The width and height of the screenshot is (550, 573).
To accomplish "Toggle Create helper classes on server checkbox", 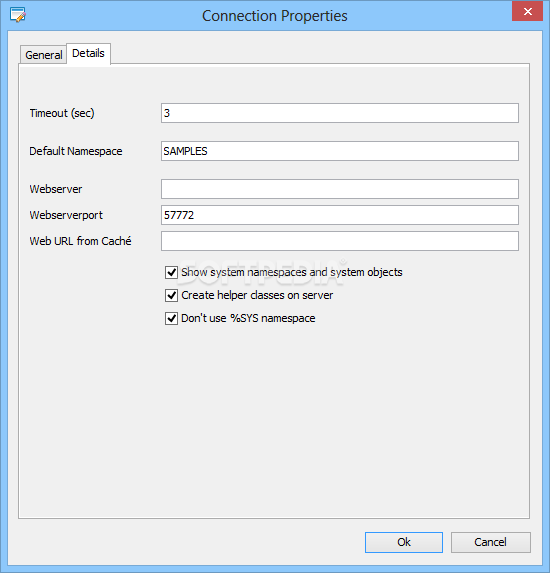I will (x=171, y=295).
